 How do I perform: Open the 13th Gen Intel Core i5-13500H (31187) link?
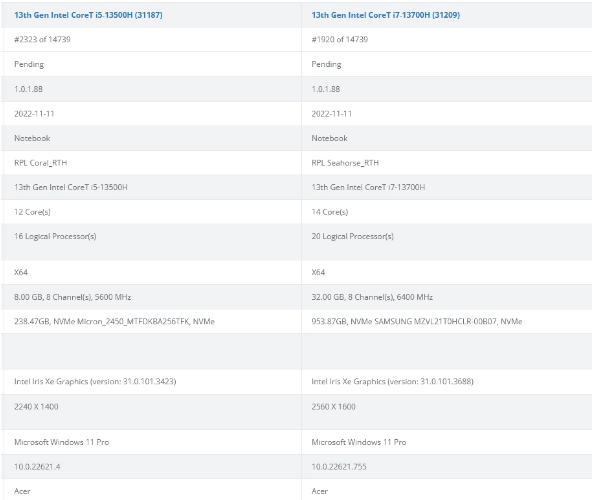tap(88, 15)
